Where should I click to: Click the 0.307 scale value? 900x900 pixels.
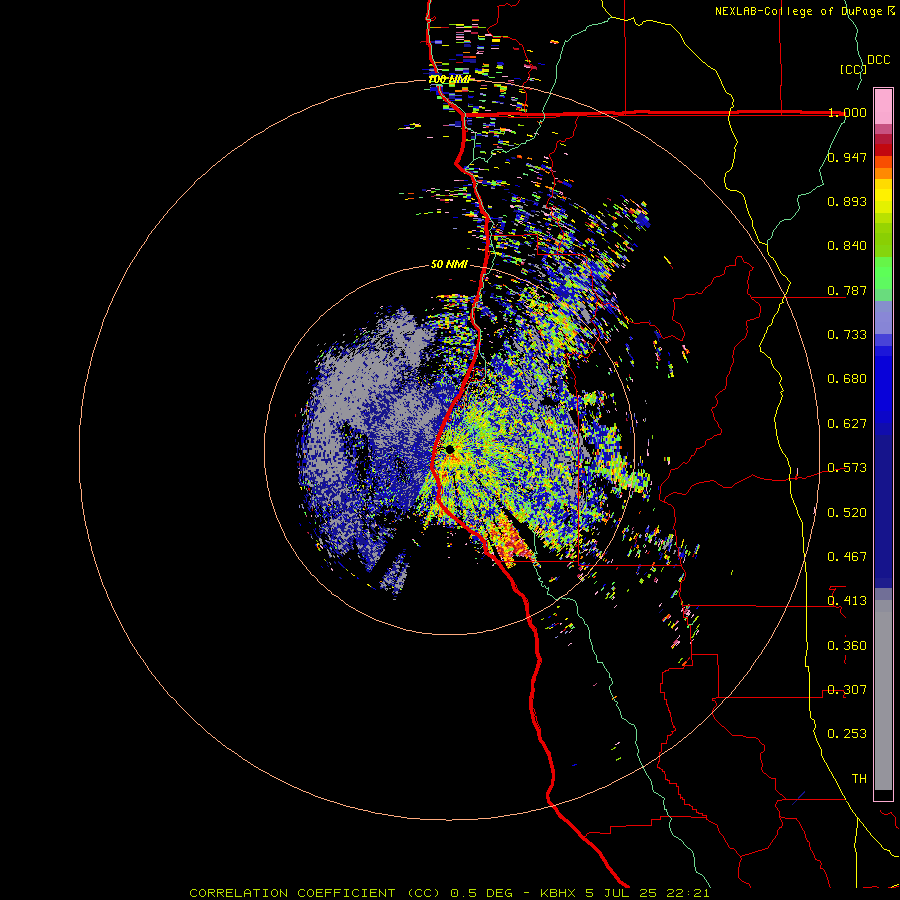coord(847,690)
